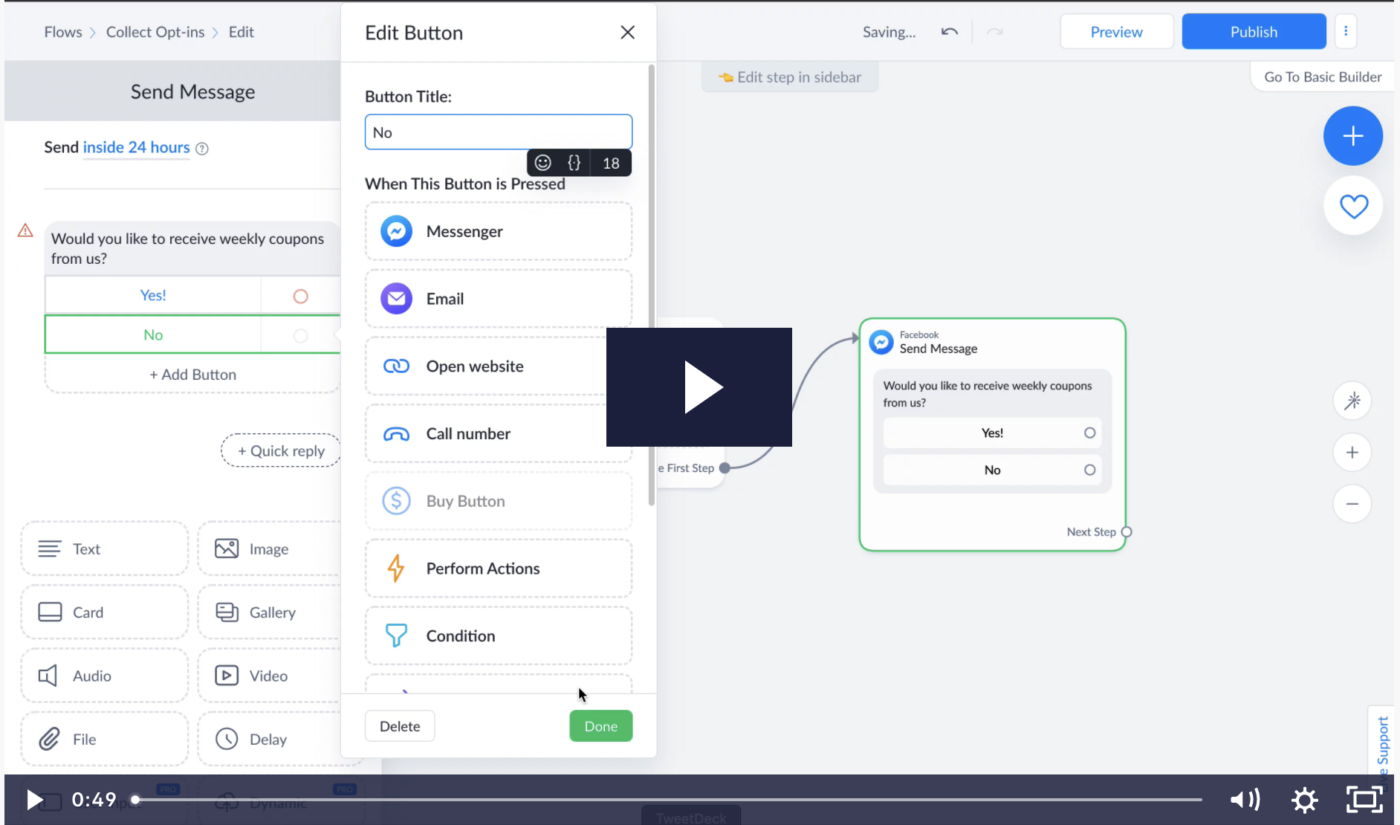The width and height of the screenshot is (1400, 825).
Task: Click the video progress bar
Action: [668, 799]
